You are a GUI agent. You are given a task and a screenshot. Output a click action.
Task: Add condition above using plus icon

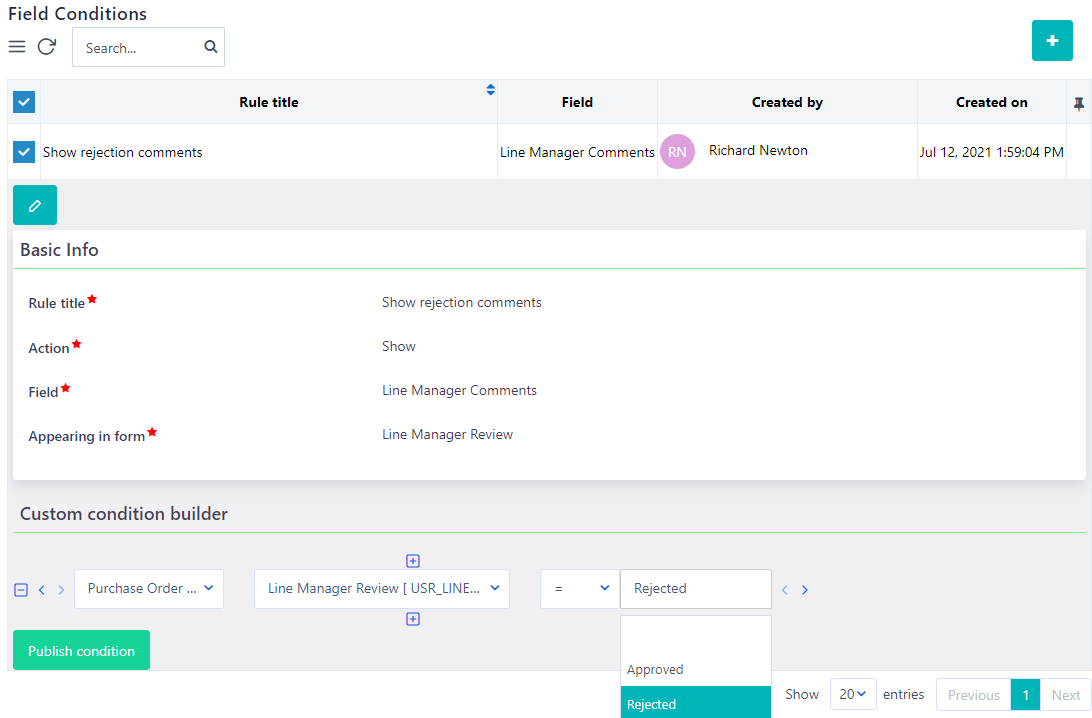click(413, 561)
